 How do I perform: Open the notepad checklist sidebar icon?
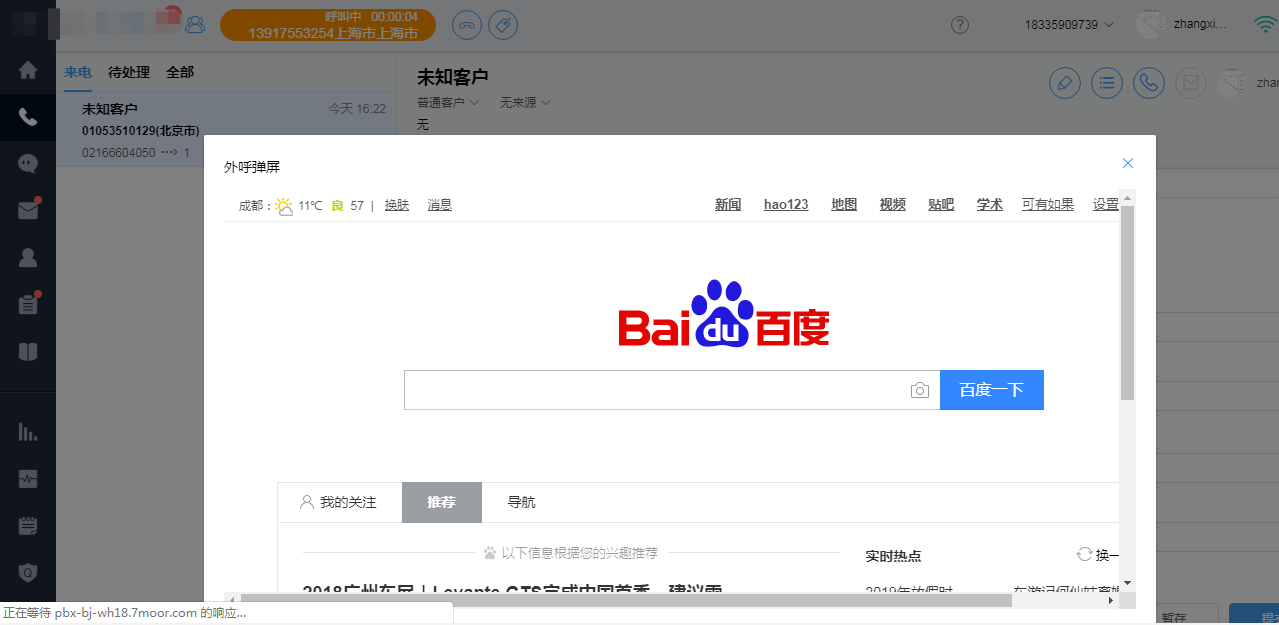28,525
